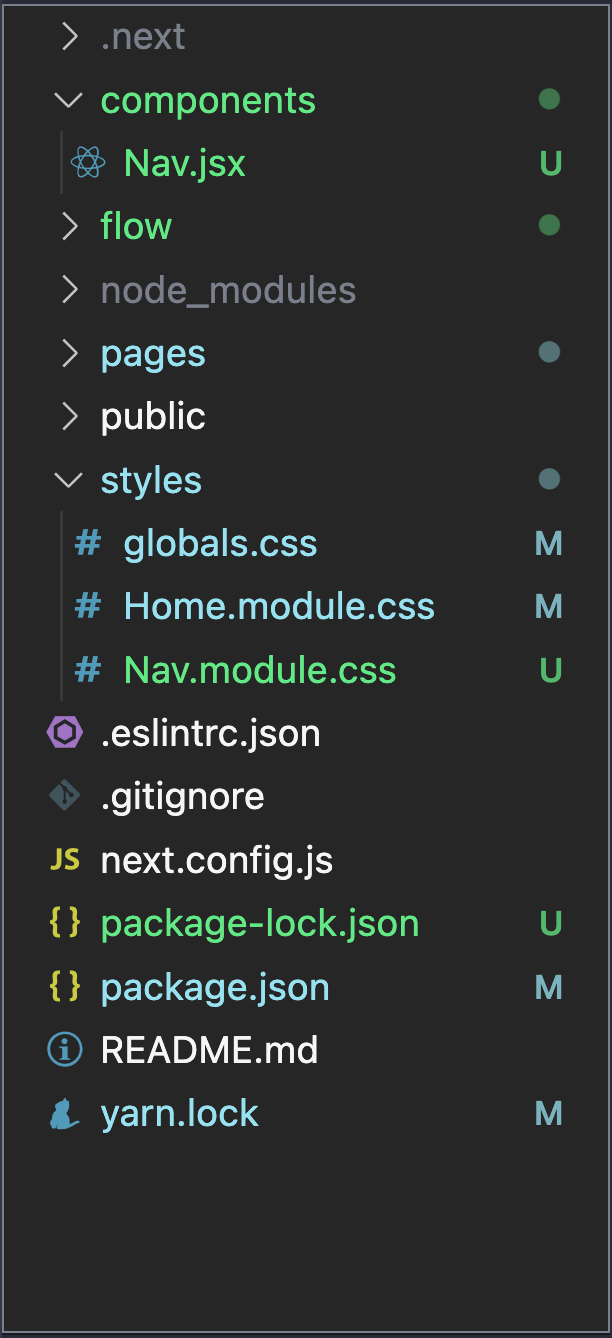Collapse the components folder chevron
Screen dimensions: 612x1338
(x=69, y=100)
